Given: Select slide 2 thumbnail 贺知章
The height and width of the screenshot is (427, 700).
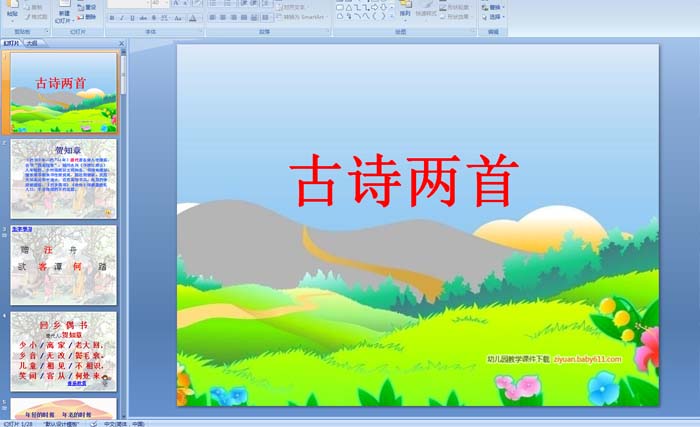Looking at the screenshot, I should click(64, 179).
